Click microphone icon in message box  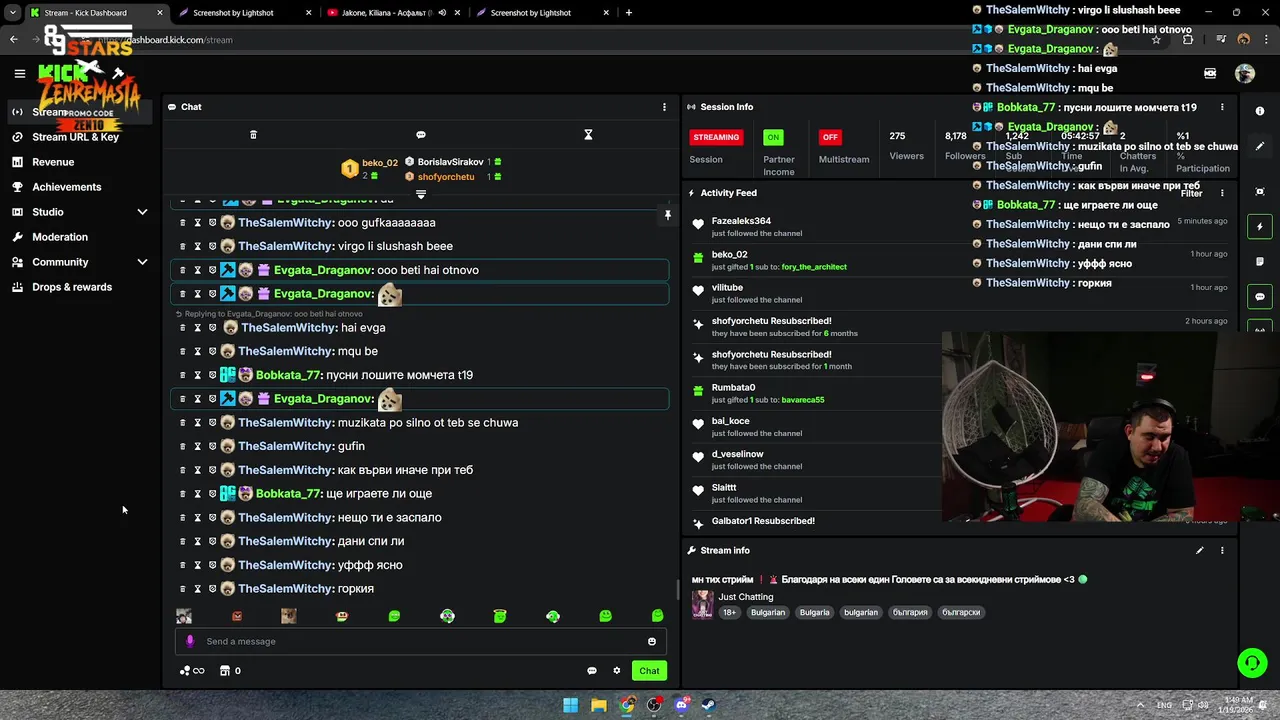coord(190,641)
